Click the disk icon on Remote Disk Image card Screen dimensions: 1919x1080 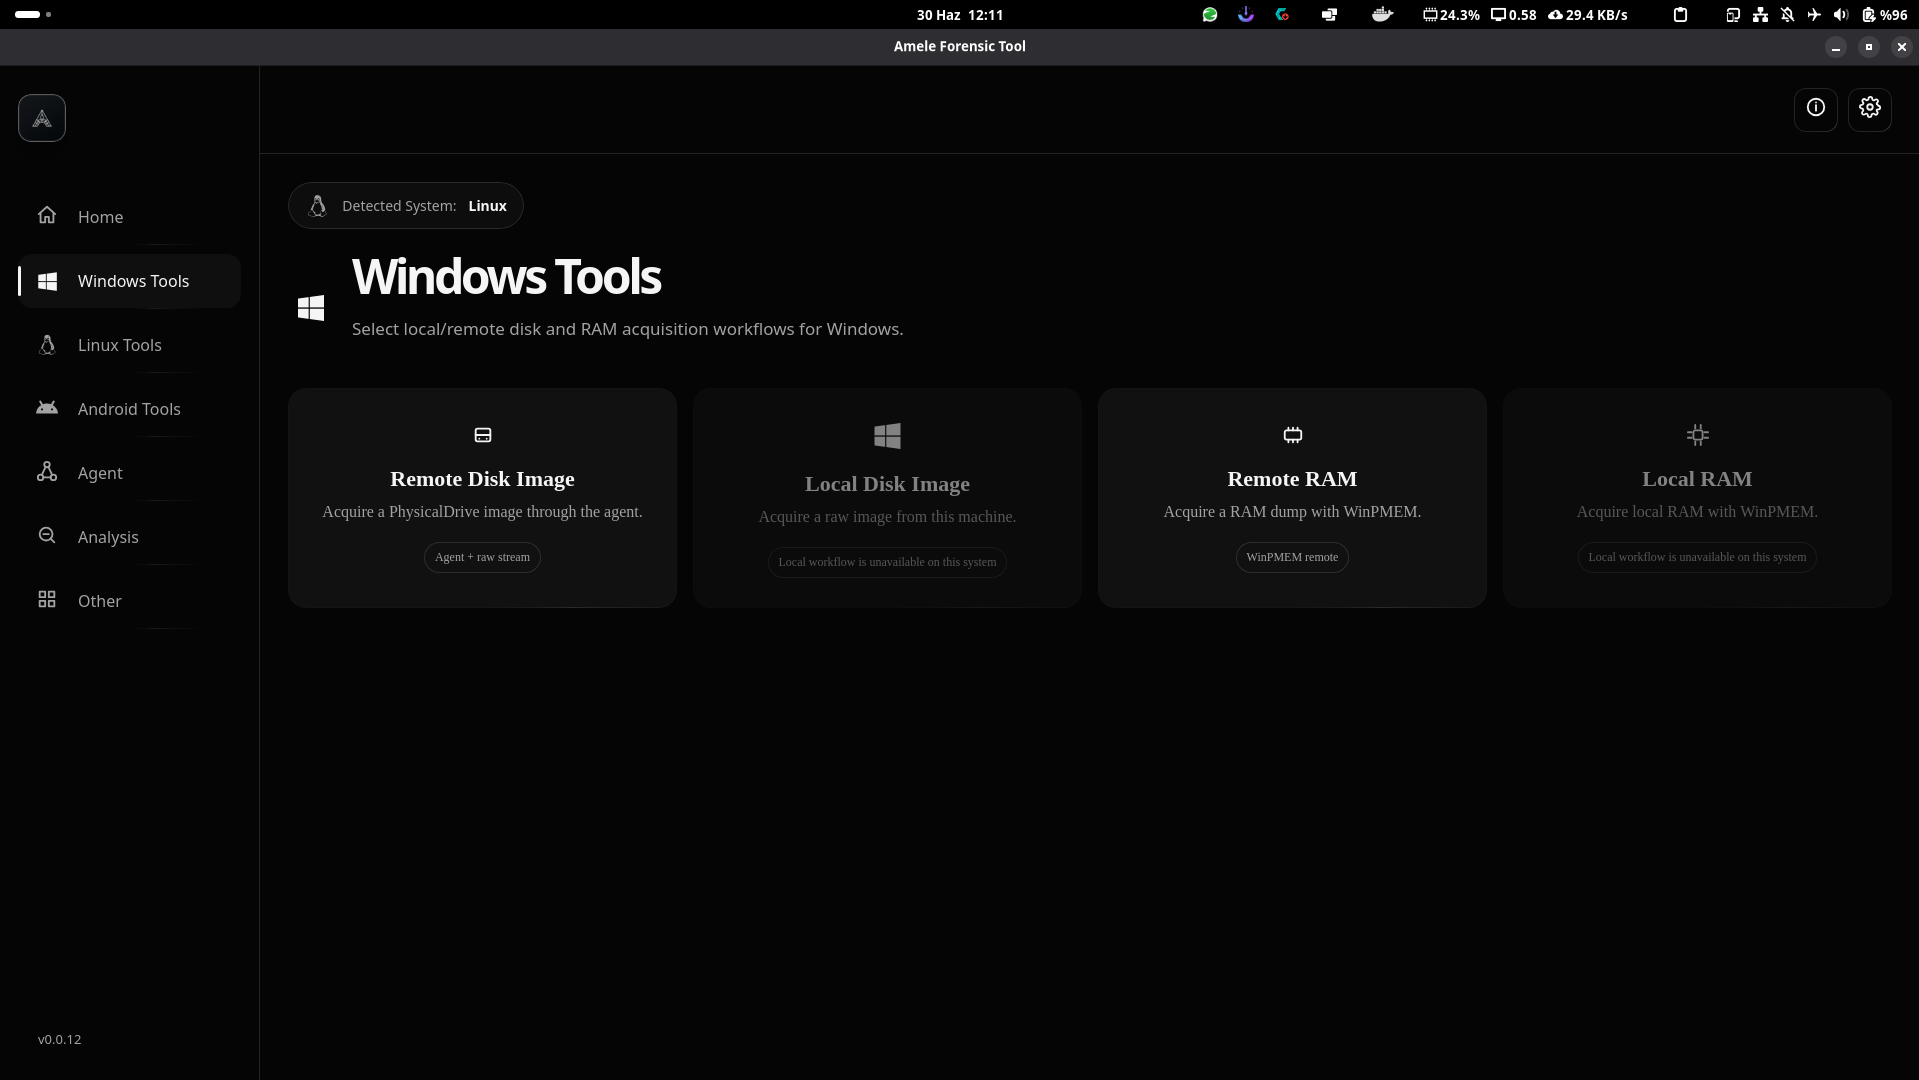(x=482, y=435)
